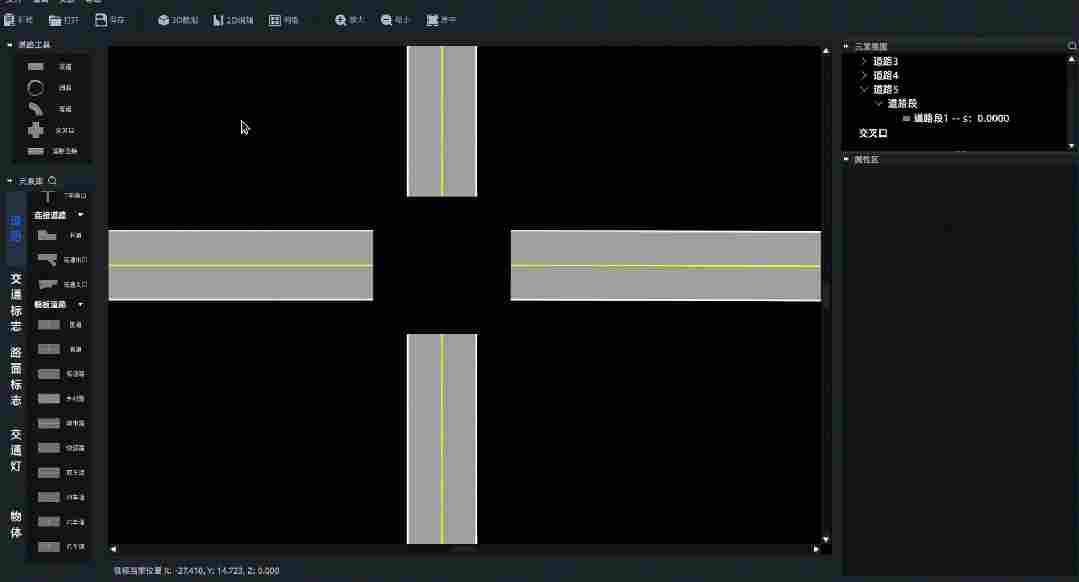This screenshot has width=1079, height=582.
Task: Click the 列表 toolbar icon
Action: (x=285, y=19)
